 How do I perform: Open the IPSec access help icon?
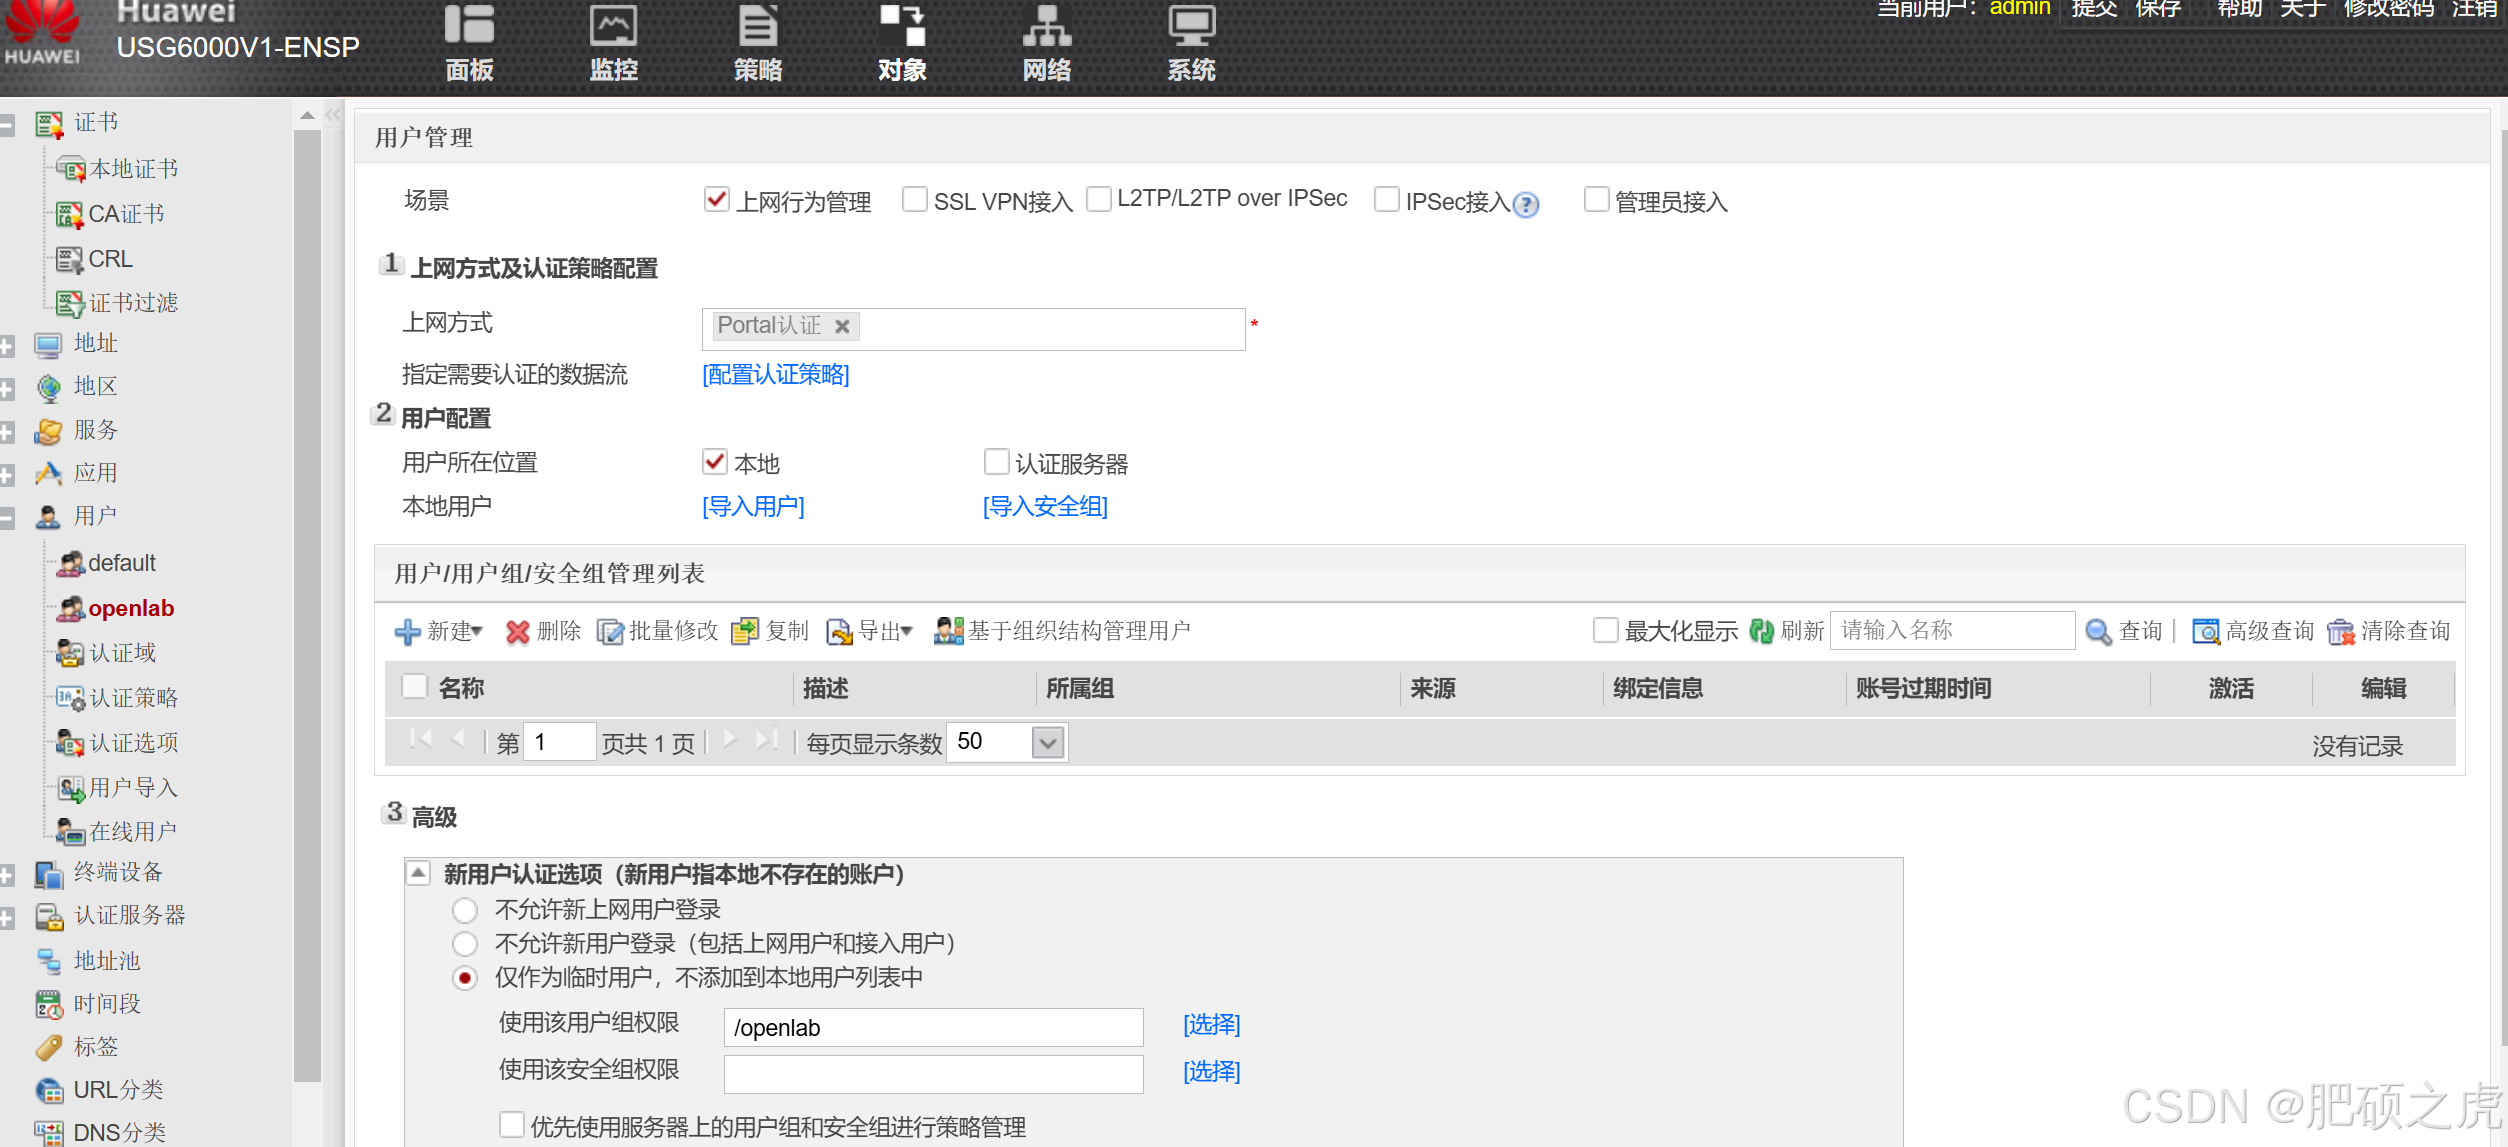1526,205
